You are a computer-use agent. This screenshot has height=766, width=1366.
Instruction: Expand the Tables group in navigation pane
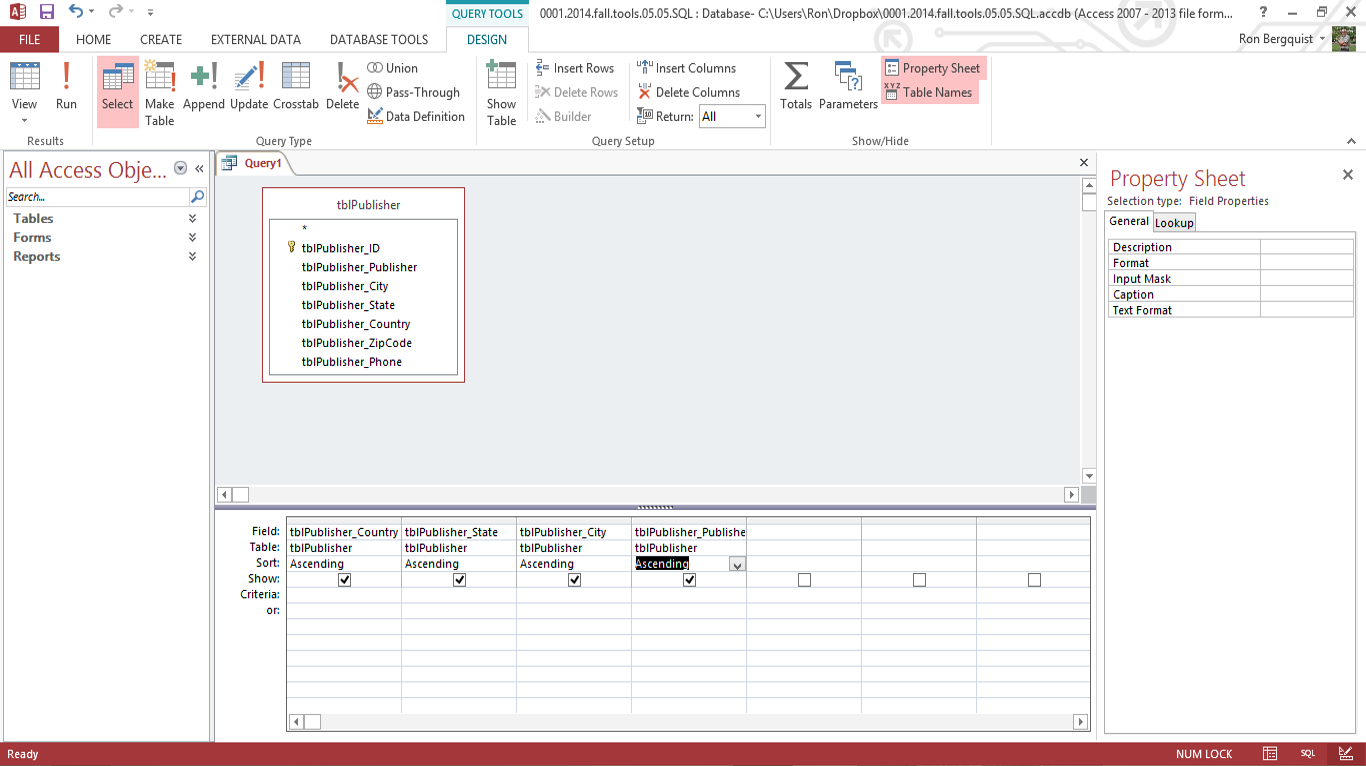(x=192, y=219)
